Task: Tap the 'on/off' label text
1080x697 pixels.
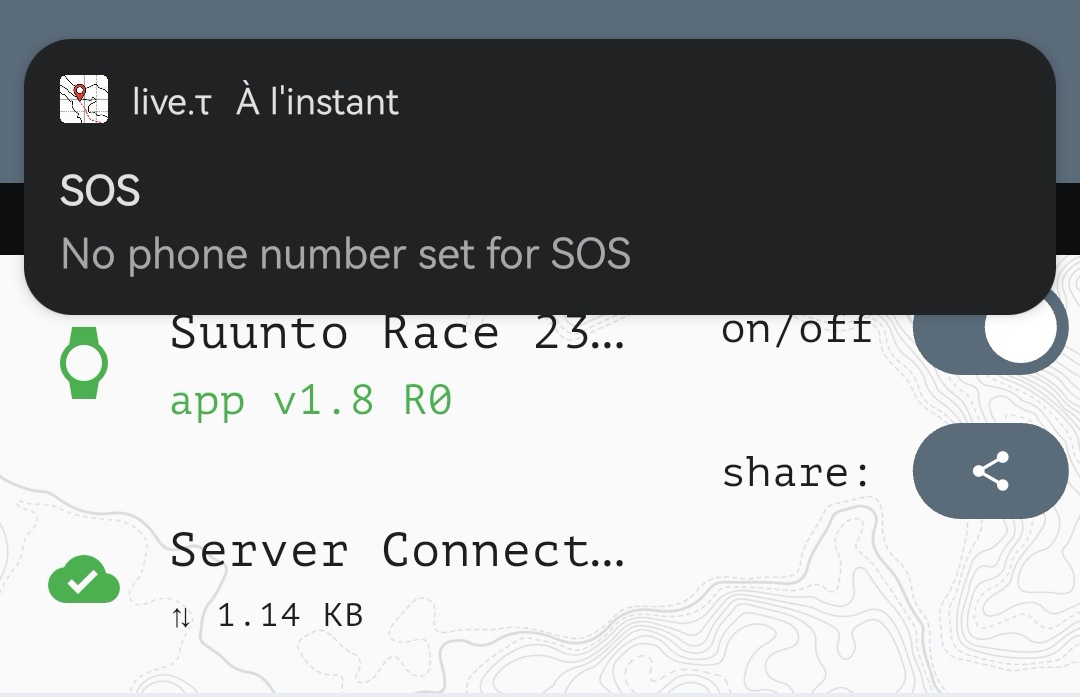Action: 796,330
